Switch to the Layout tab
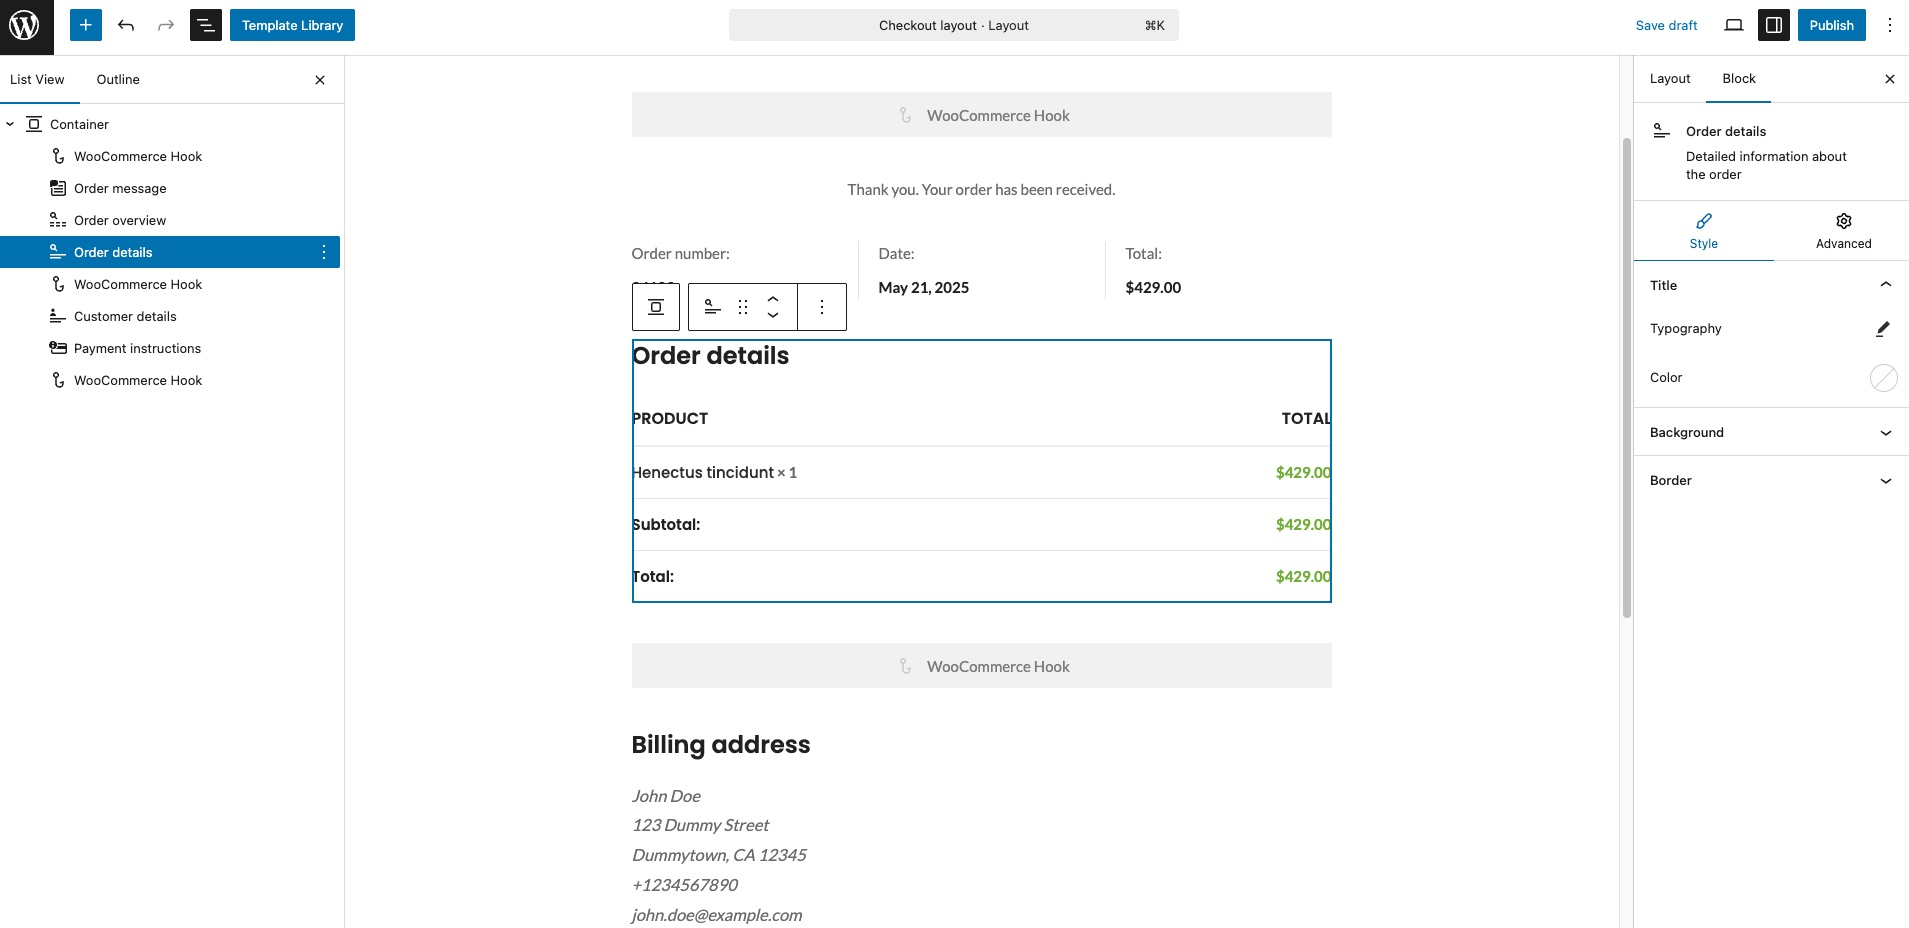This screenshot has width=1909, height=928. tap(1670, 79)
